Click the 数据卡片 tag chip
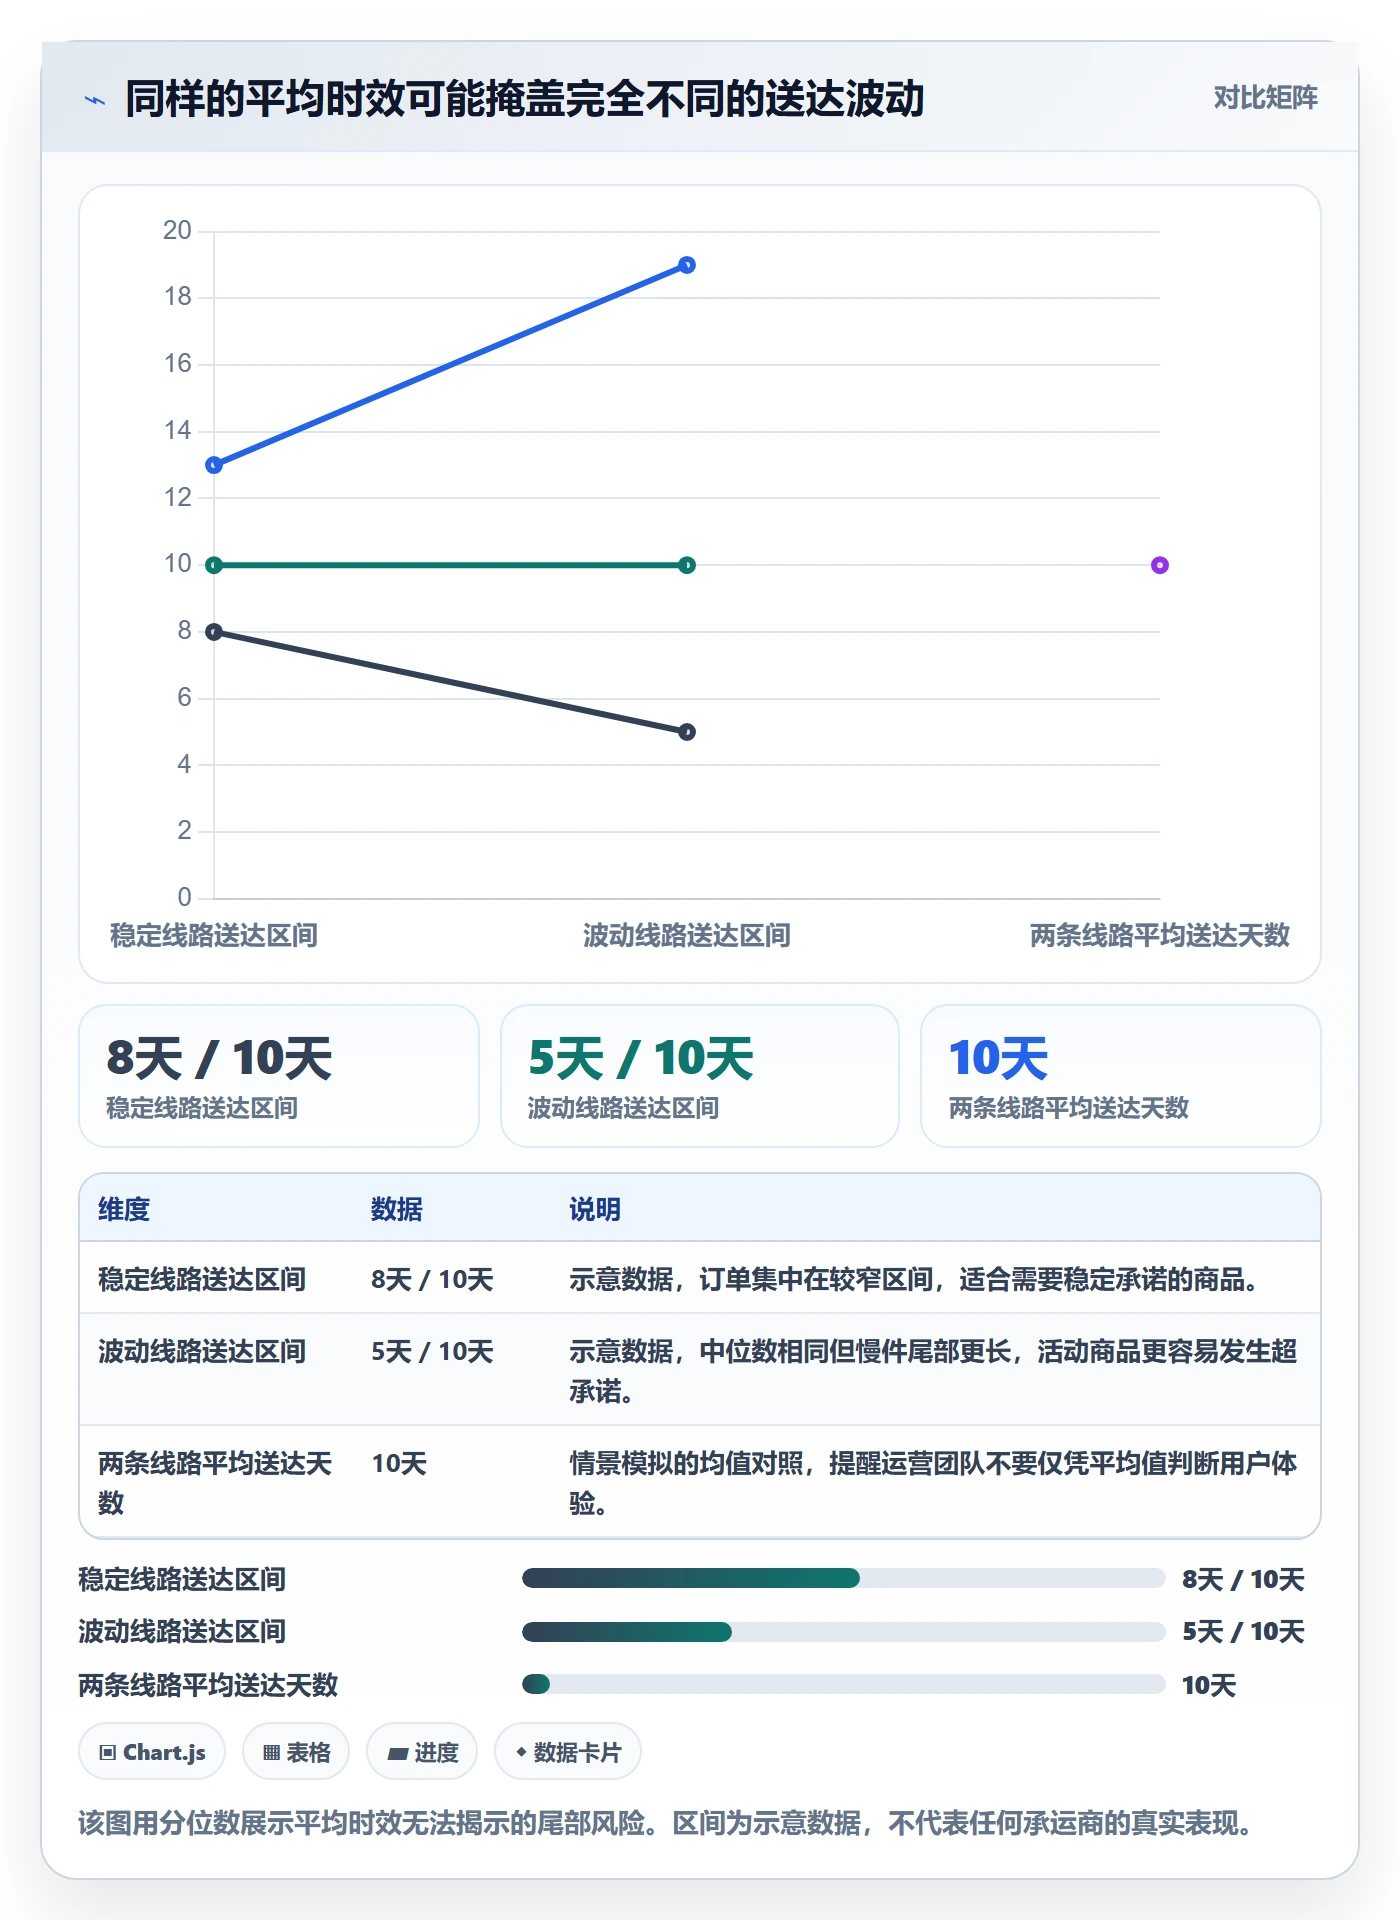Viewport: 1400px width, 1920px height. [568, 1752]
